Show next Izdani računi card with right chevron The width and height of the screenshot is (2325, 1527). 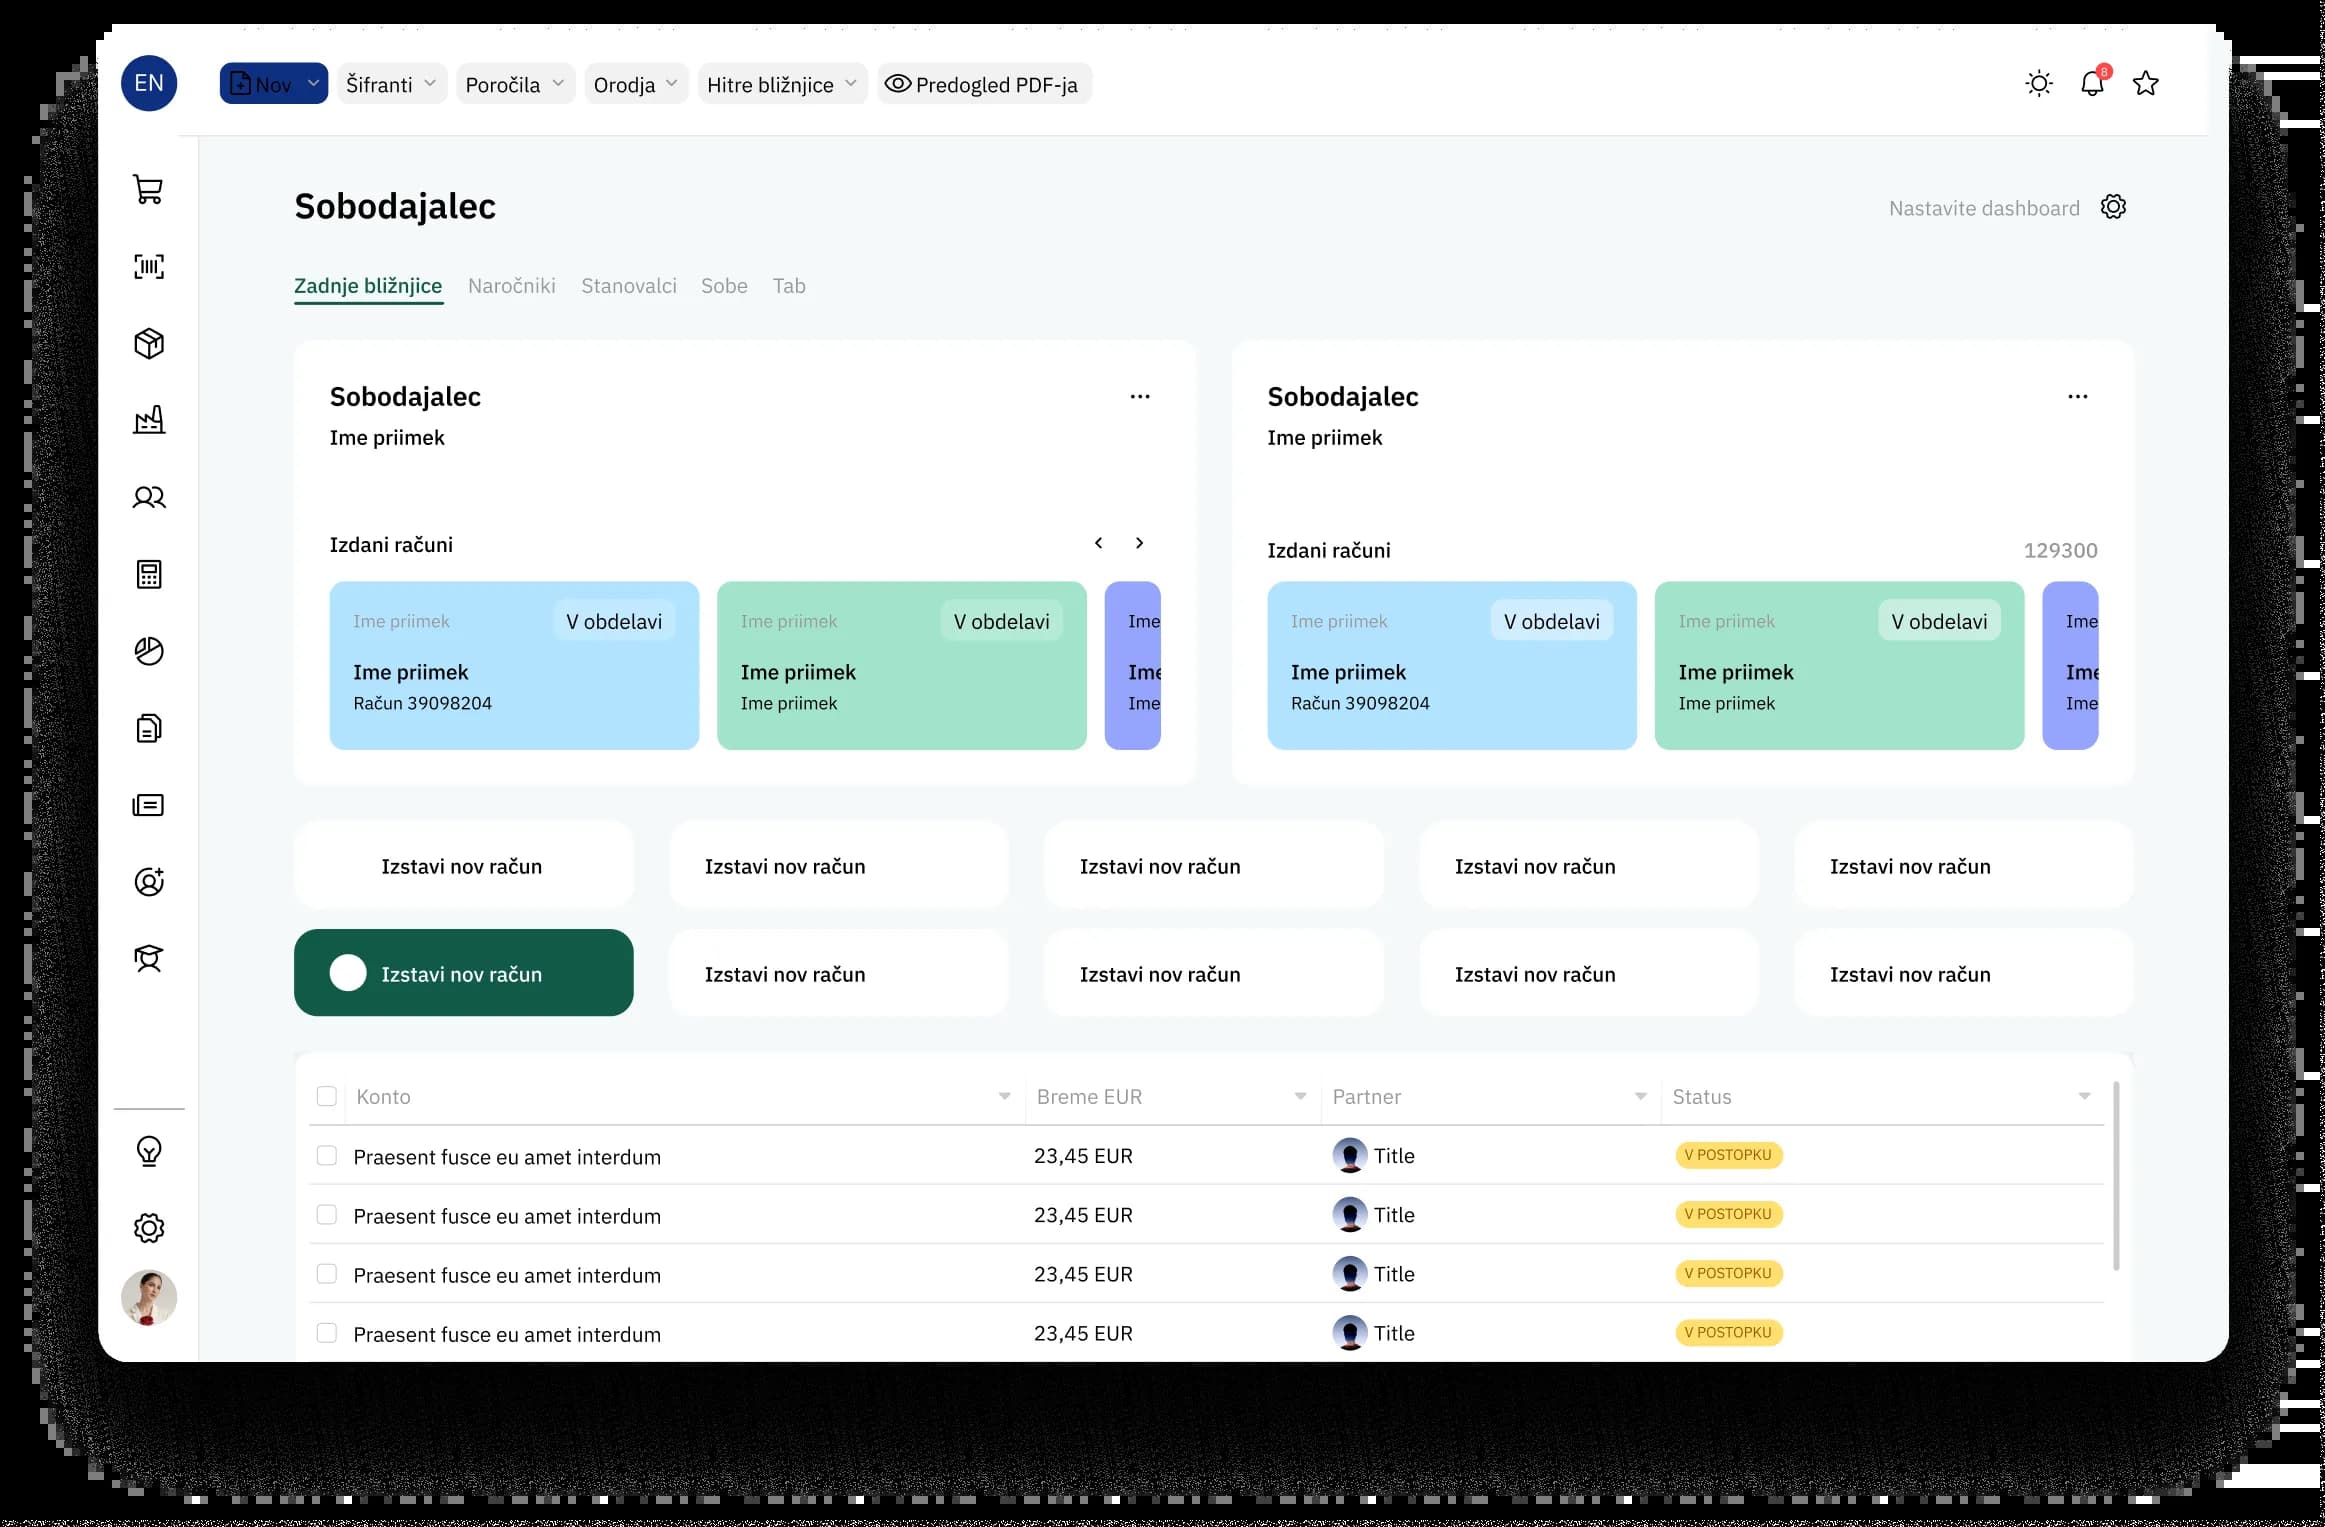click(x=1139, y=543)
